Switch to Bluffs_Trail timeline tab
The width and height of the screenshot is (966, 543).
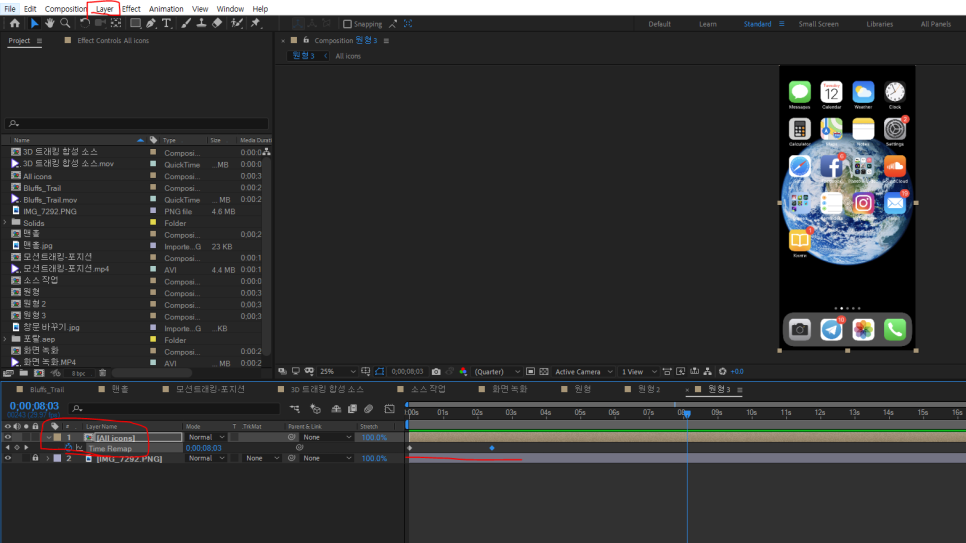pos(47,390)
